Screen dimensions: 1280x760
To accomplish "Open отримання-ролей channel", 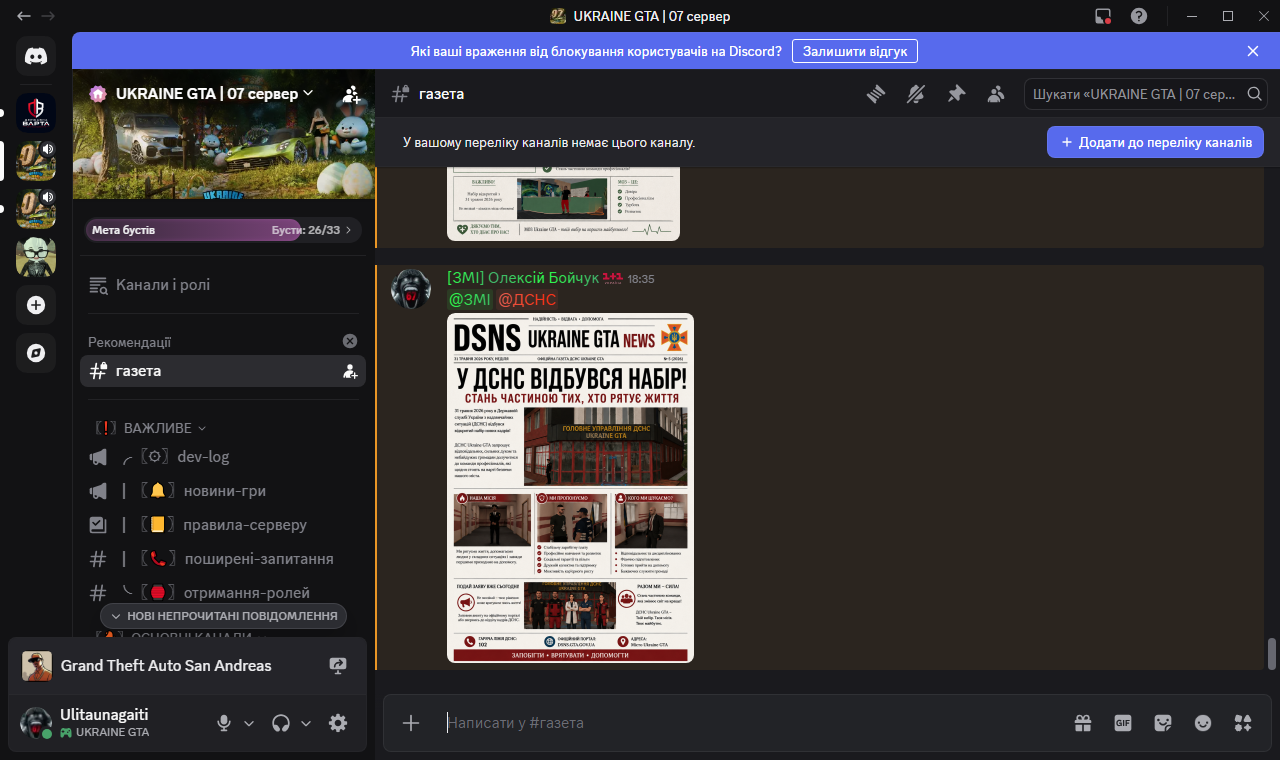I will coord(222,593).
